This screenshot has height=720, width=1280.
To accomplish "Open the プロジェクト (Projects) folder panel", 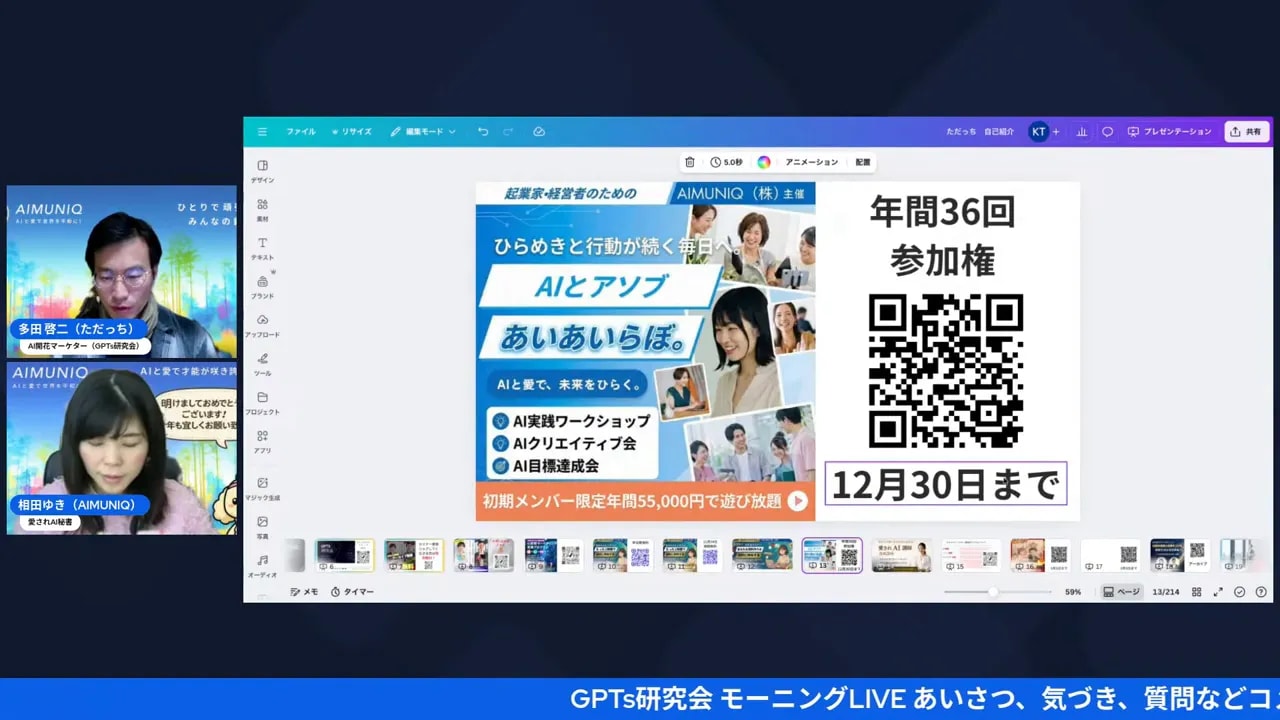I will [262, 402].
